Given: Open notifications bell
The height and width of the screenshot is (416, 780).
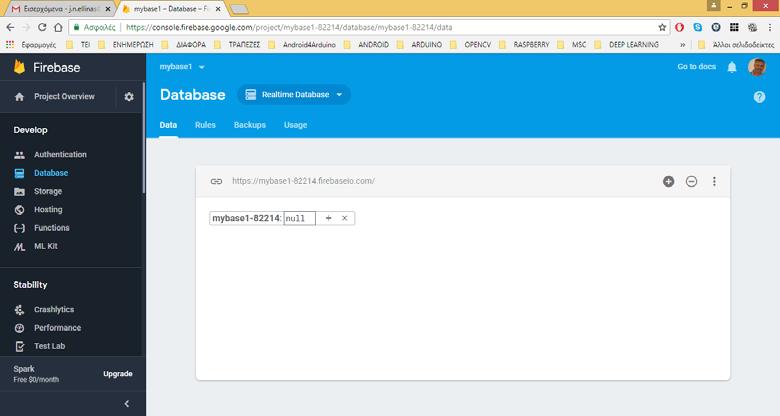Looking at the screenshot, I should tap(732, 67).
